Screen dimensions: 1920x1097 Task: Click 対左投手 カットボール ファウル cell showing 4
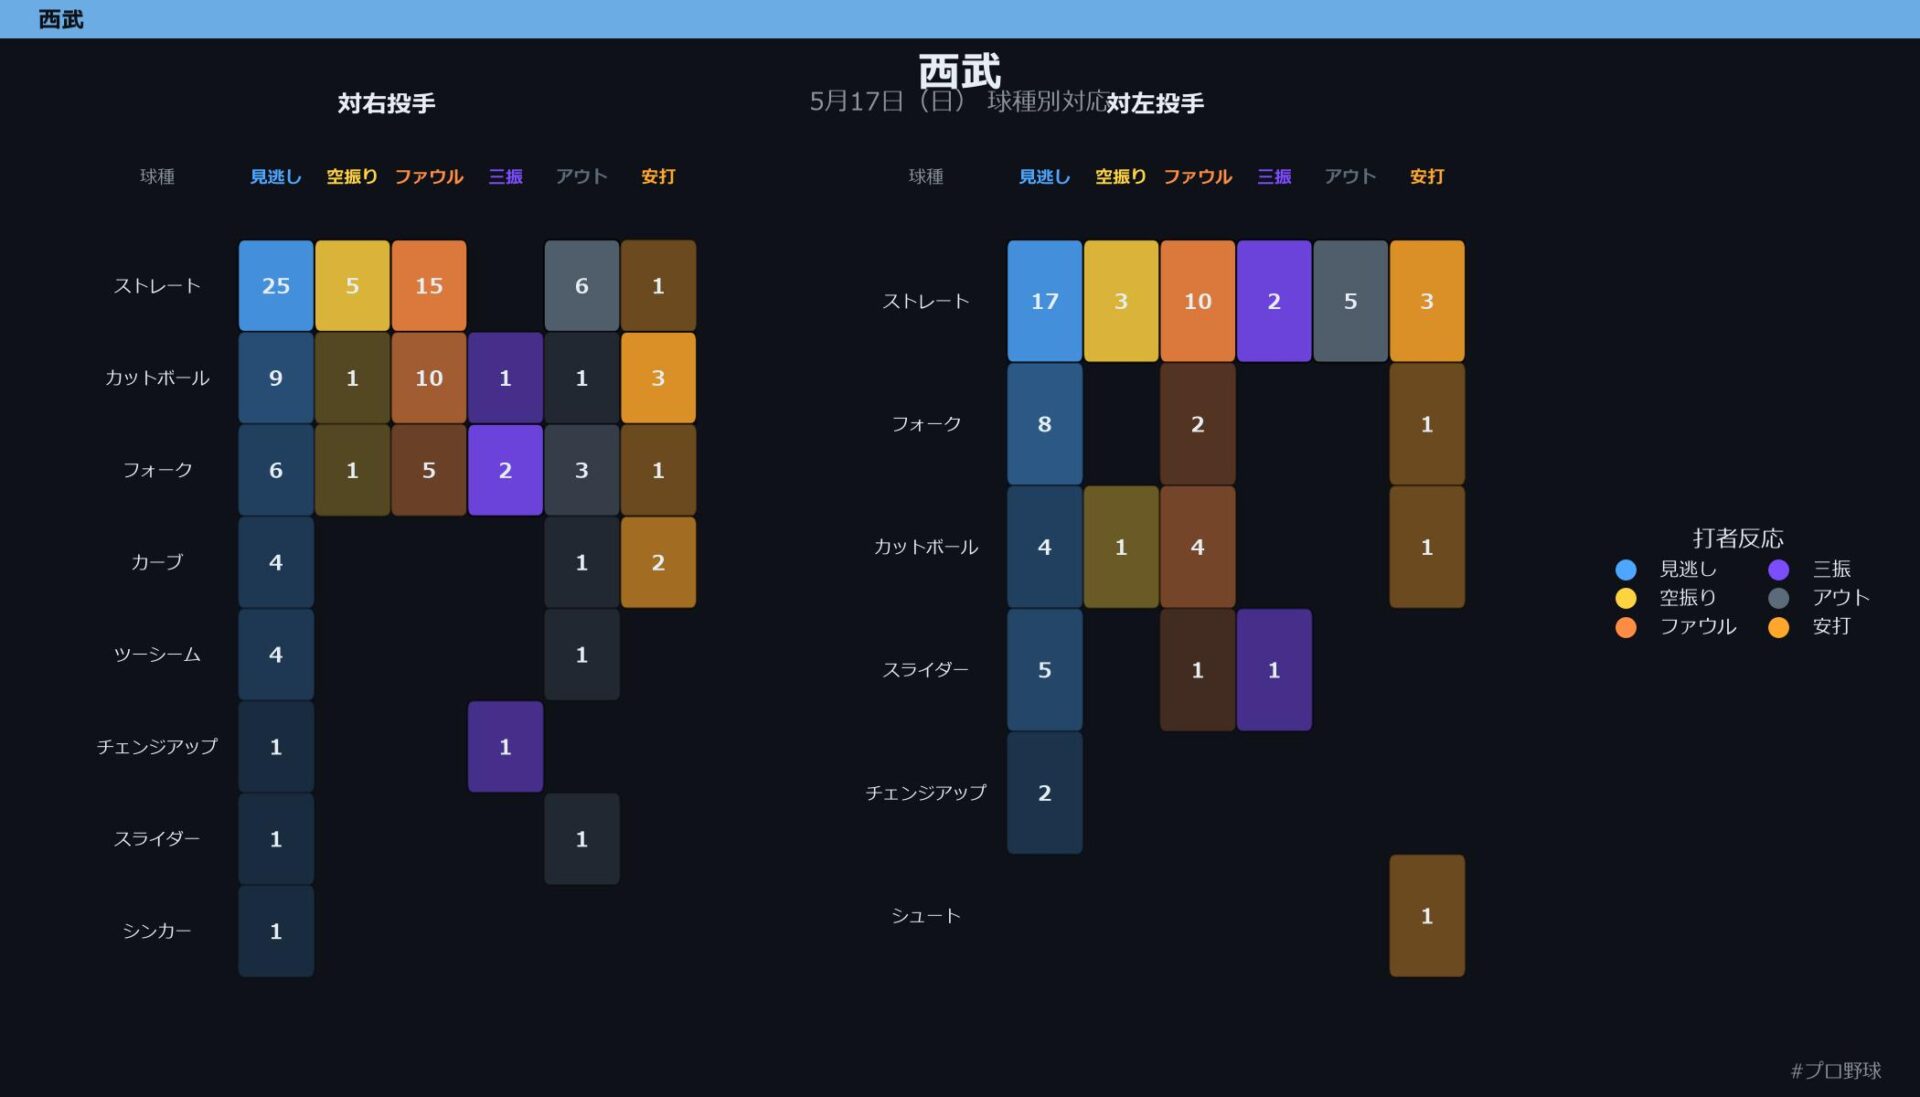[x=1198, y=547]
